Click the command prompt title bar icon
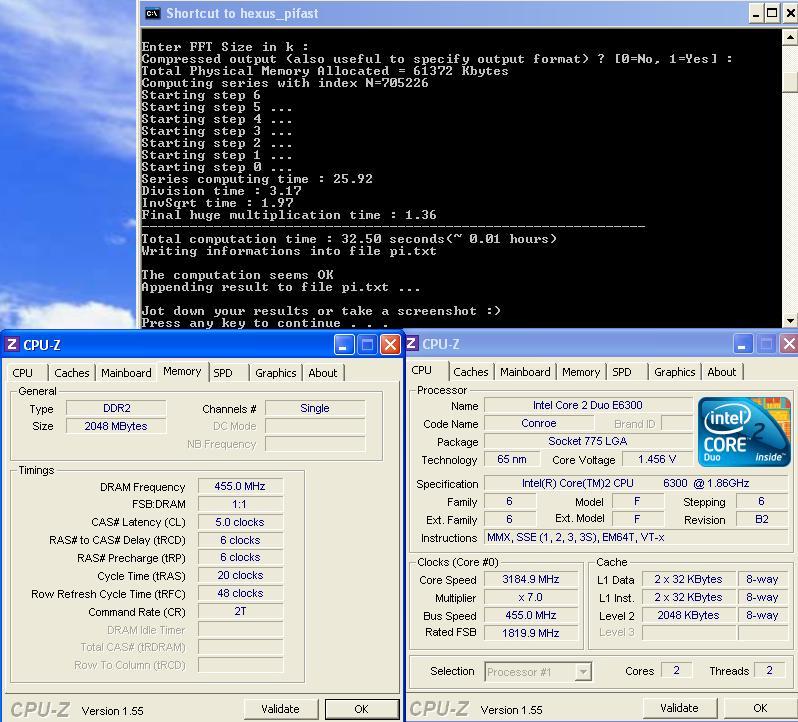This screenshot has height=722, width=798. [152, 13]
